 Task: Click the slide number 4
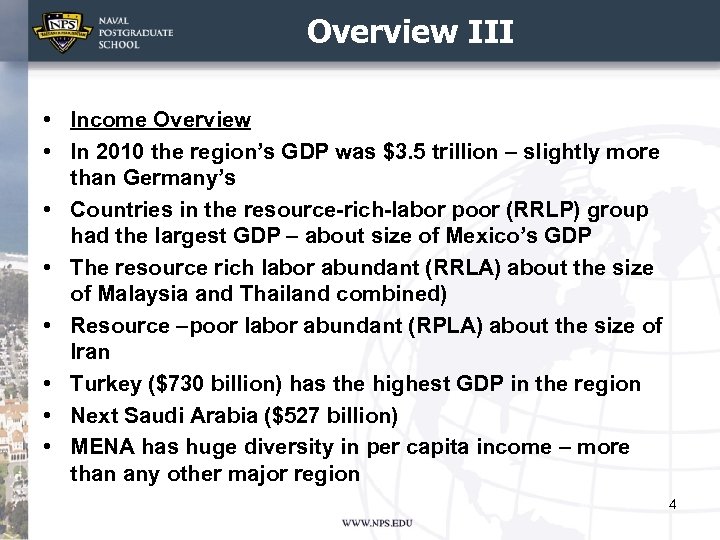point(672,504)
